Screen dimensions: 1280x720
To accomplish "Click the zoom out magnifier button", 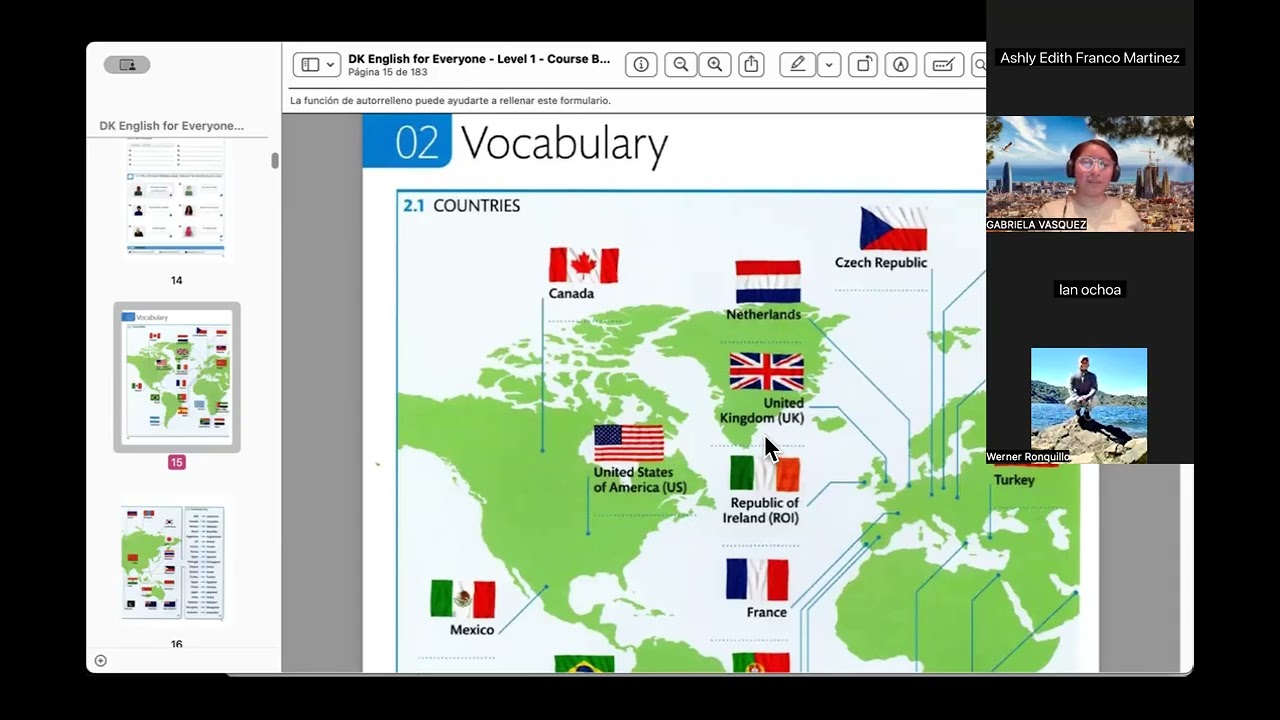I will click(x=681, y=64).
